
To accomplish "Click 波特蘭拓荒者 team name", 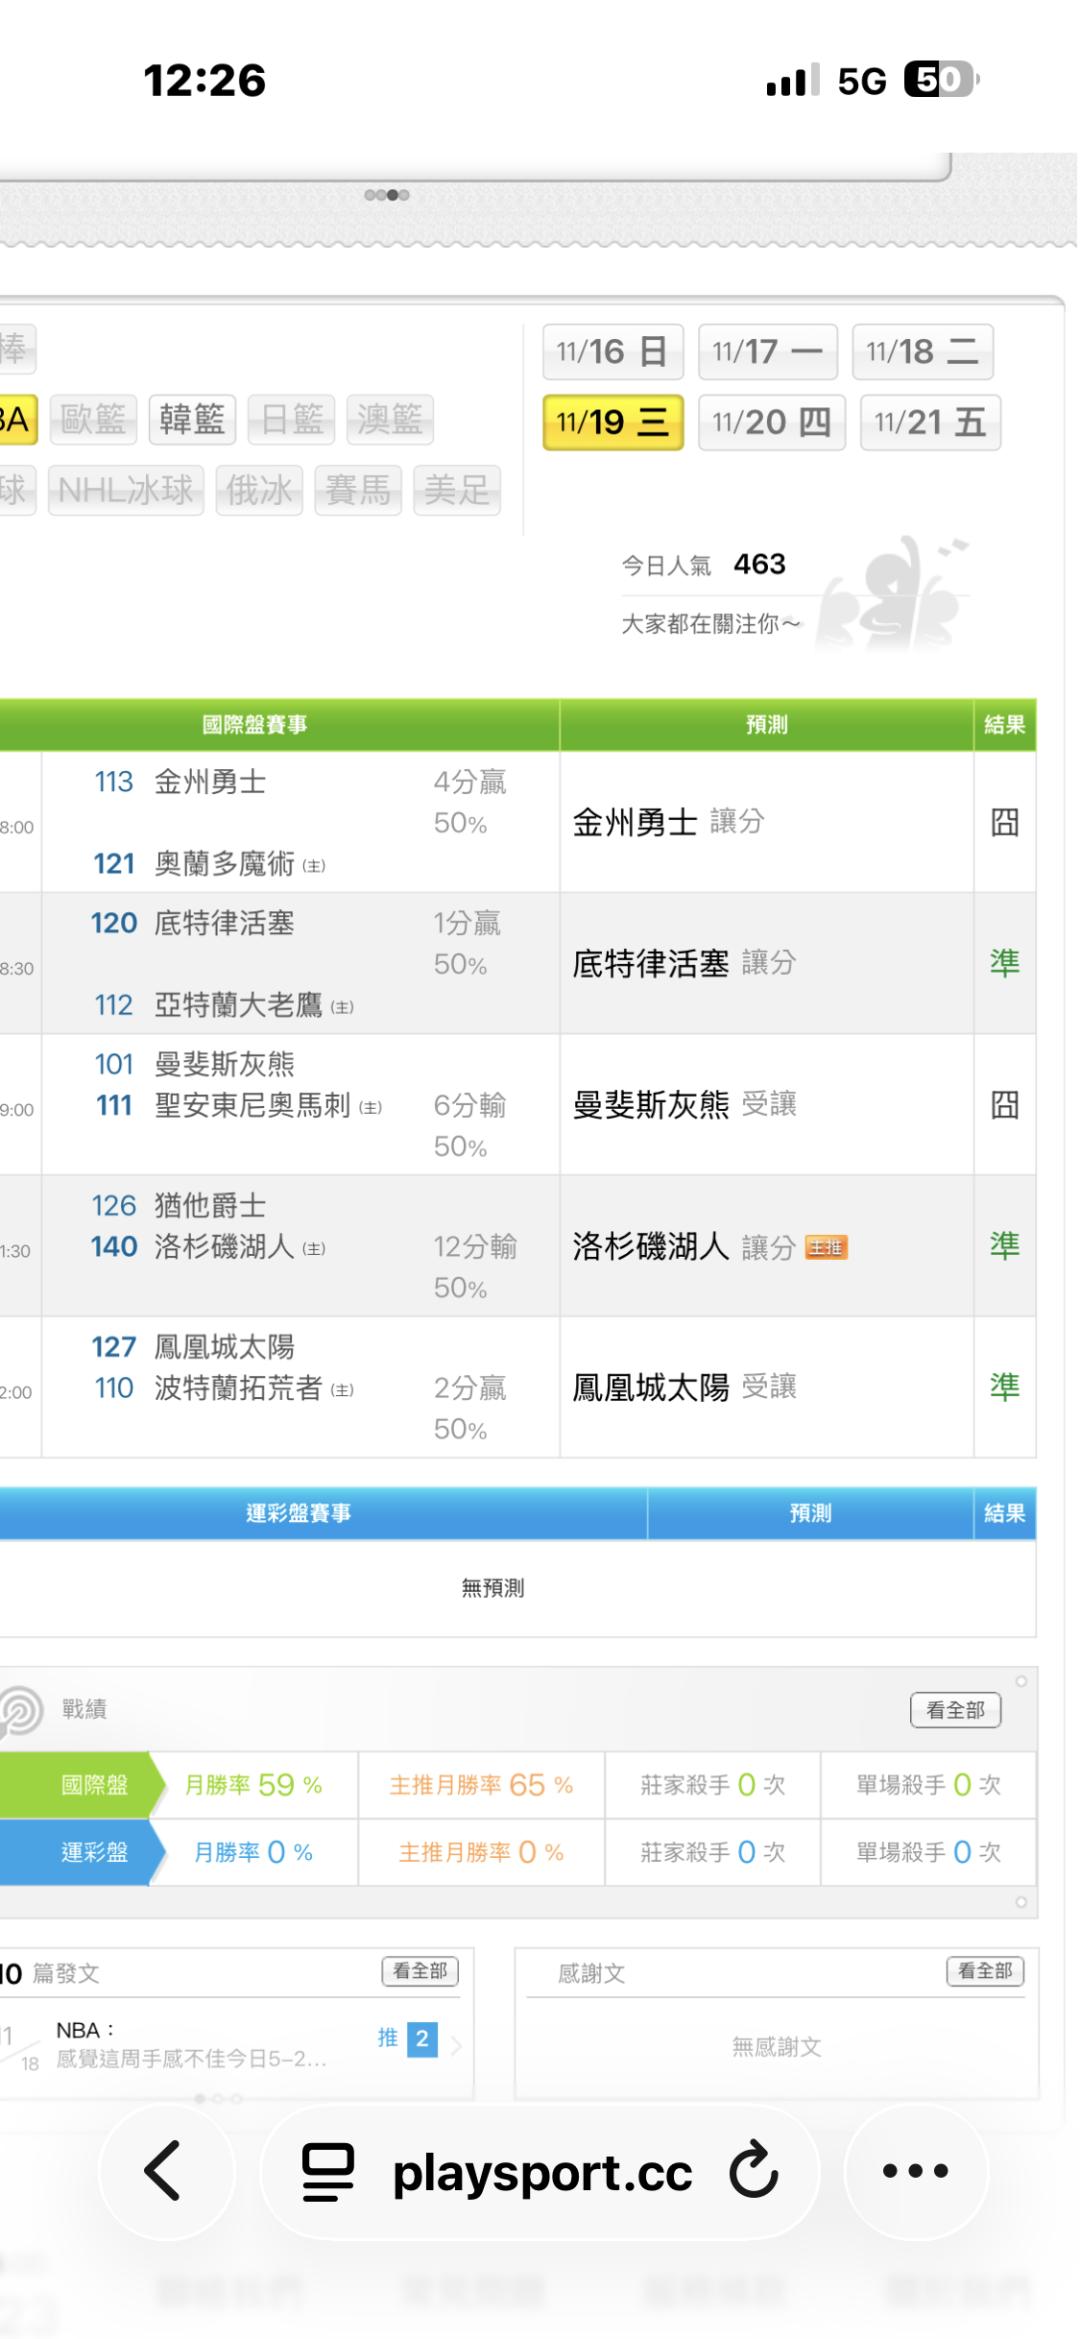I will pyautogui.click(x=238, y=1388).
